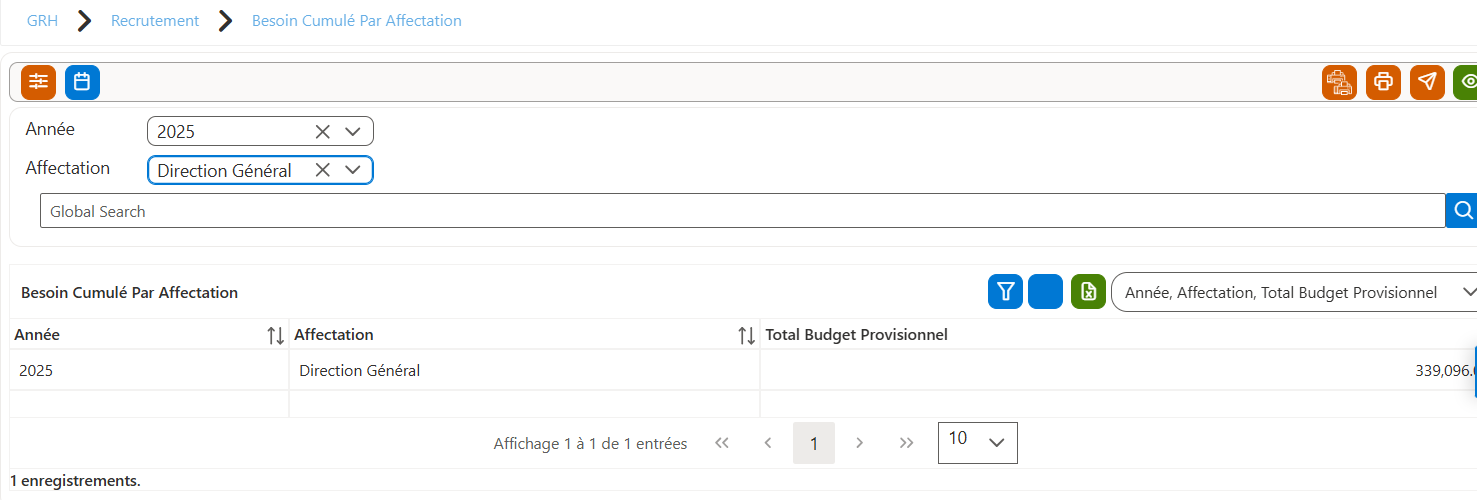Click the orange print preview icon

point(1339,82)
